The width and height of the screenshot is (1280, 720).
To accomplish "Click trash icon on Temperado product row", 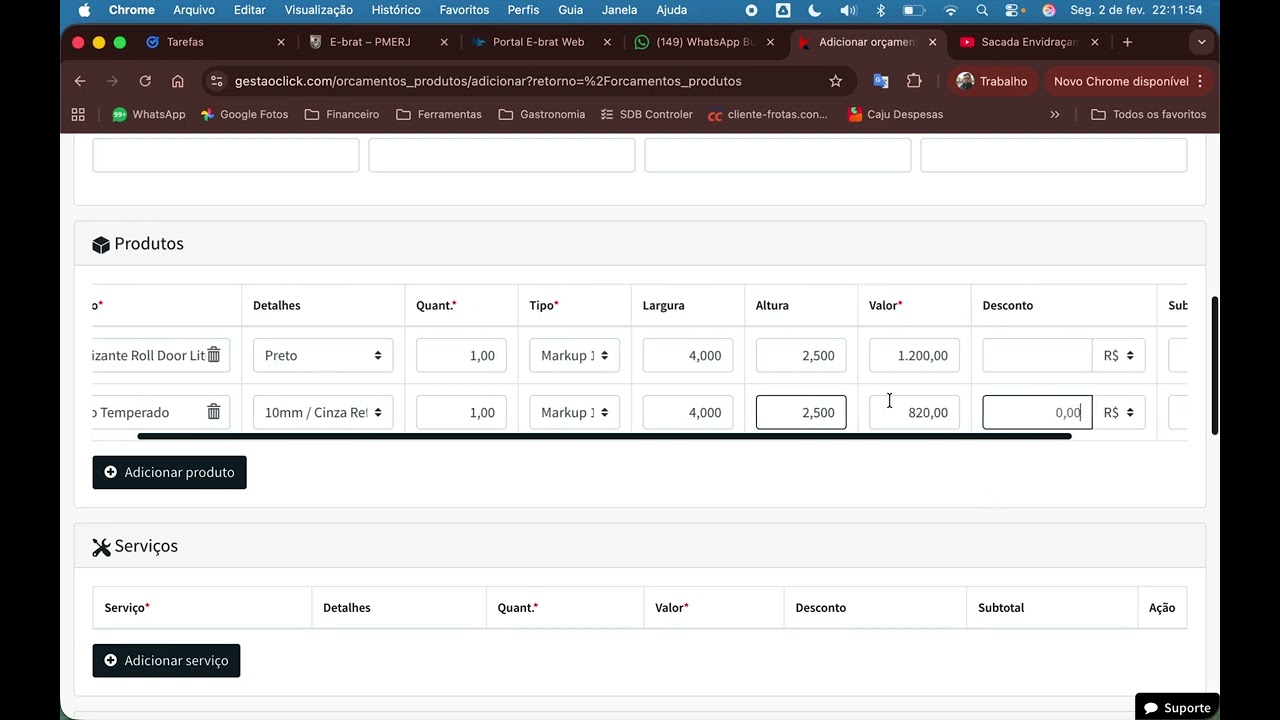I will pos(213,412).
